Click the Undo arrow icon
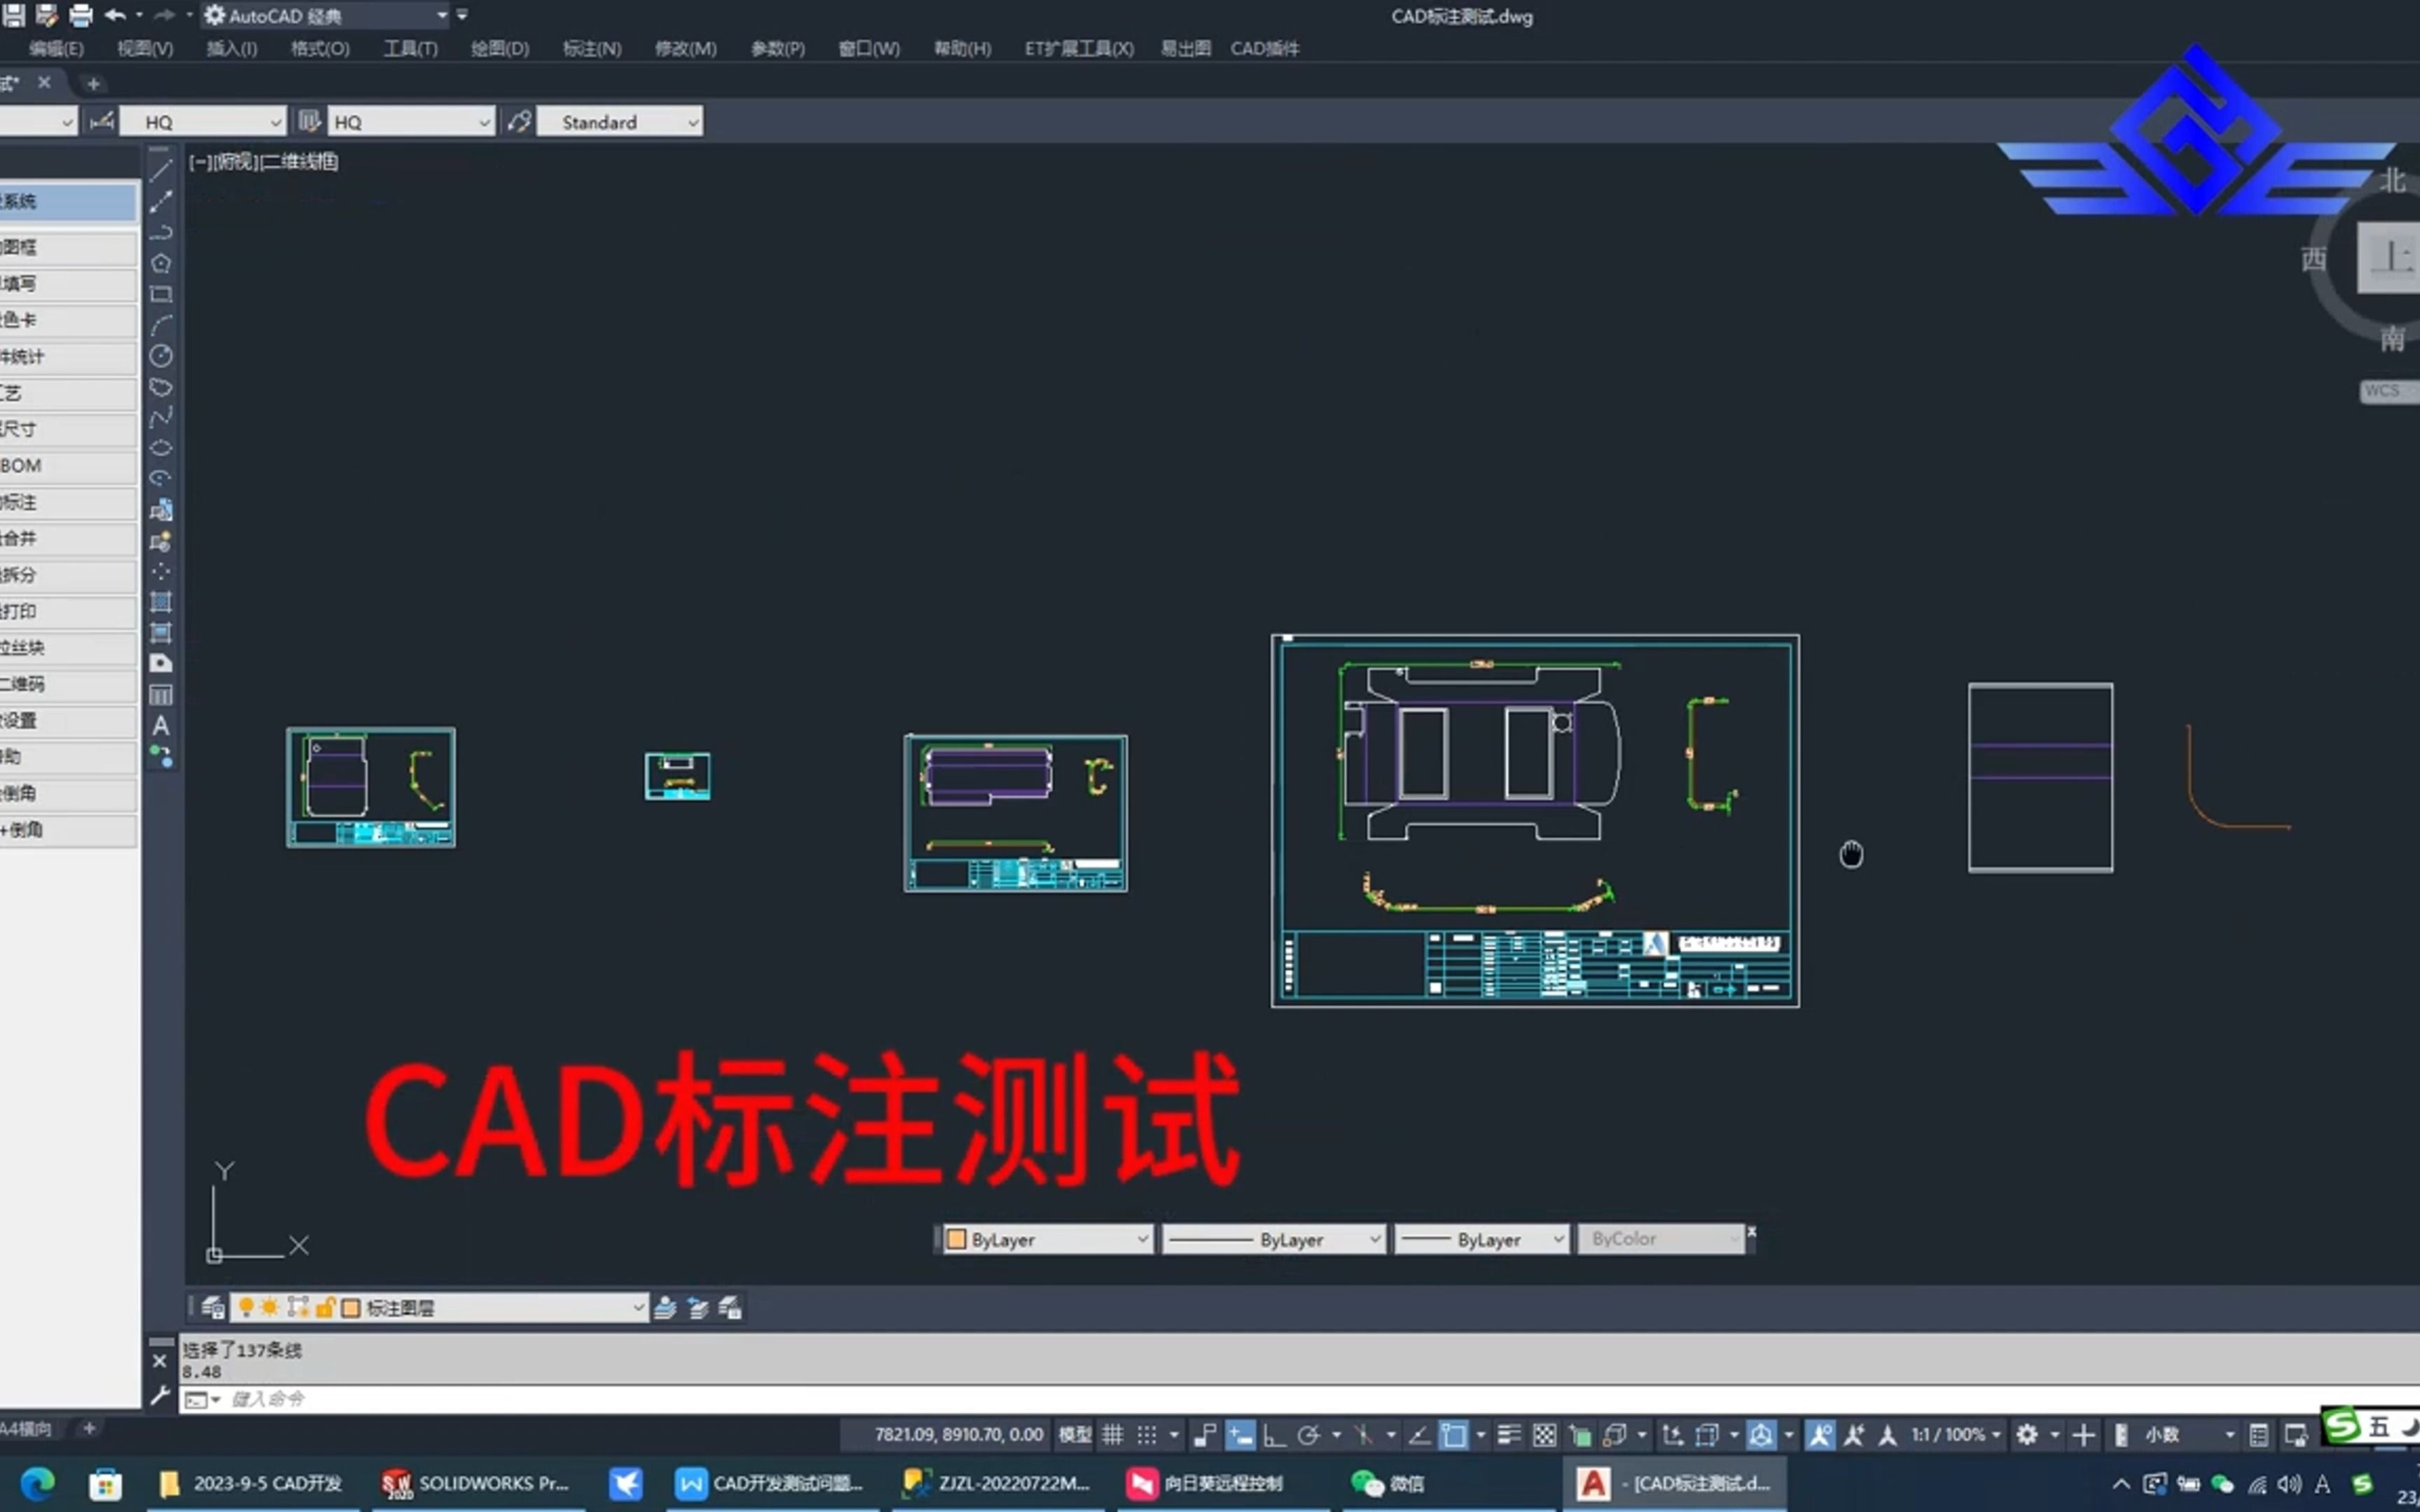Viewport: 2420px width, 1512px height. point(115,15)
